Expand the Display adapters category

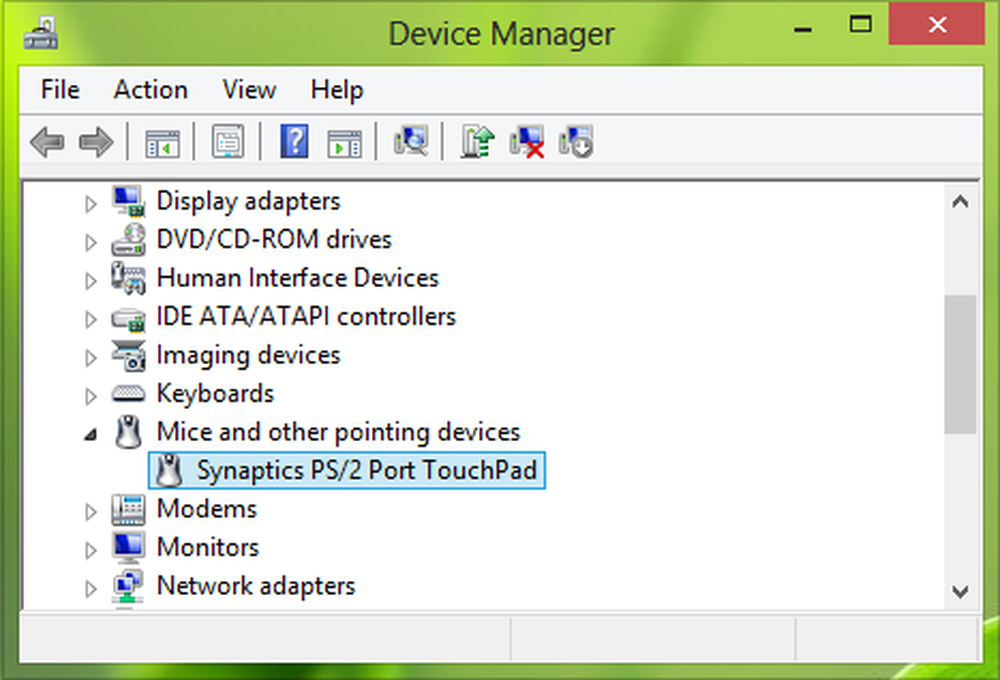(90, 201)
